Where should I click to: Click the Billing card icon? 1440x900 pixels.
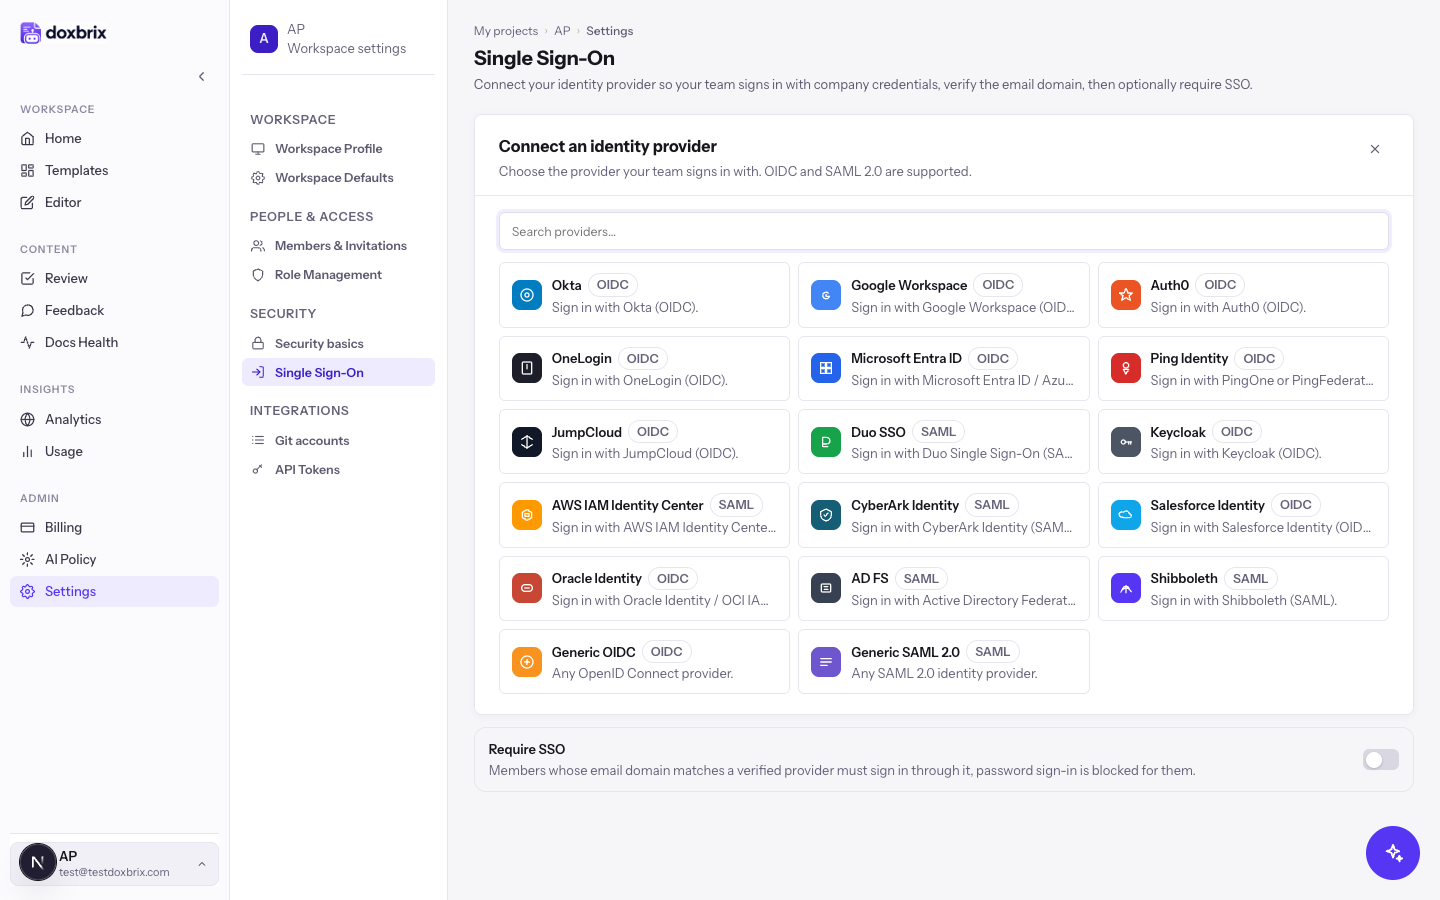pyautogui.click(x=28, y=527)
